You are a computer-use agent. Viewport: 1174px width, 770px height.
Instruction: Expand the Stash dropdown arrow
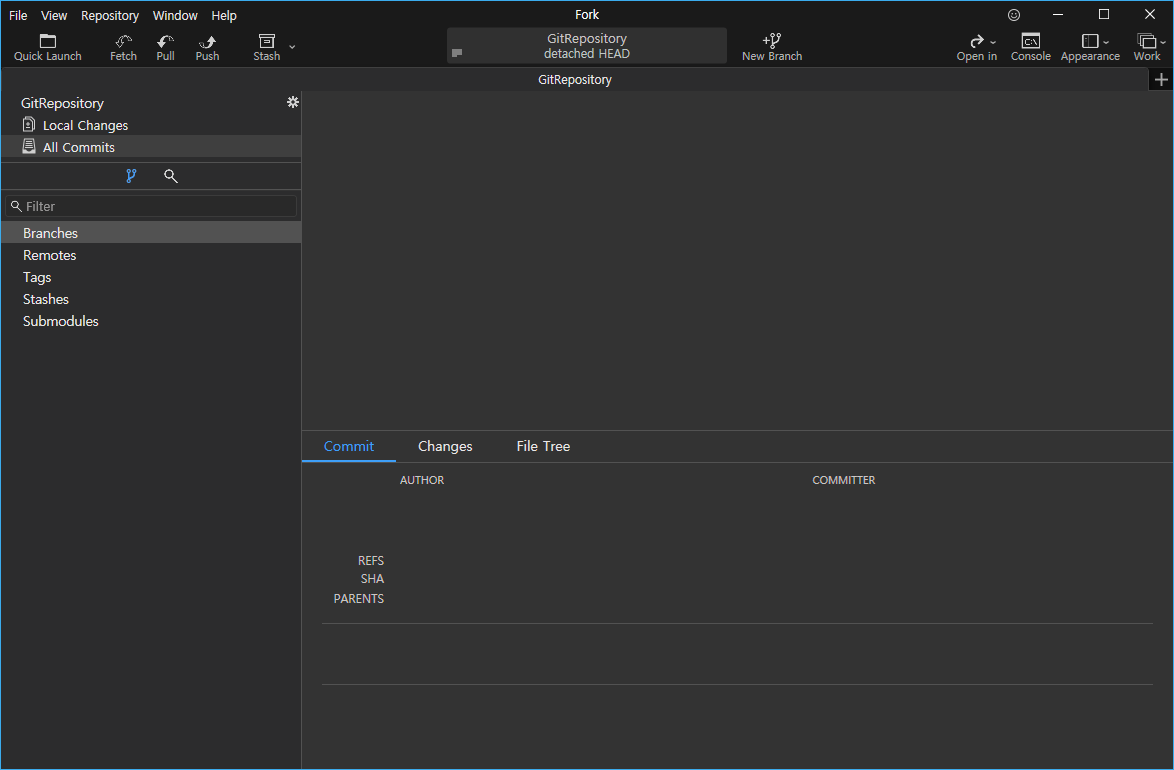(292, 46)
